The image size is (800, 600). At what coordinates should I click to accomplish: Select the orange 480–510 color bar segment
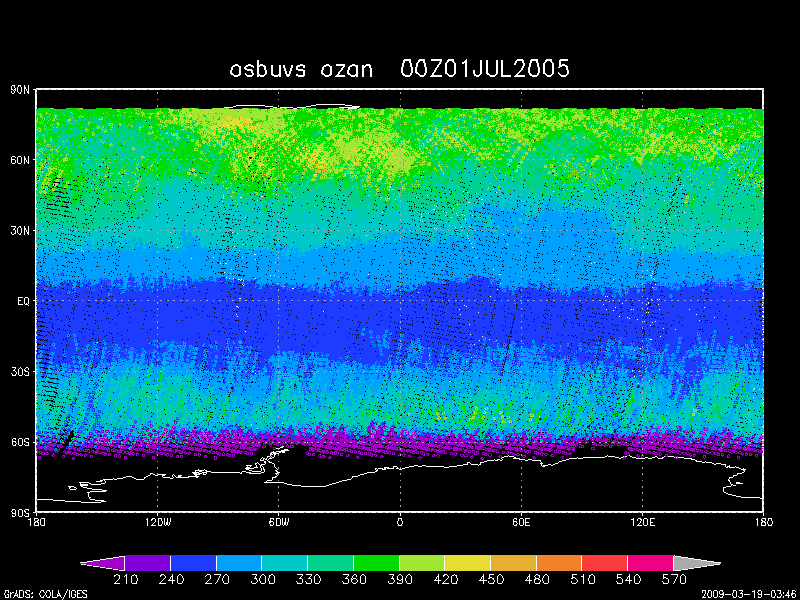click(559, 563)
